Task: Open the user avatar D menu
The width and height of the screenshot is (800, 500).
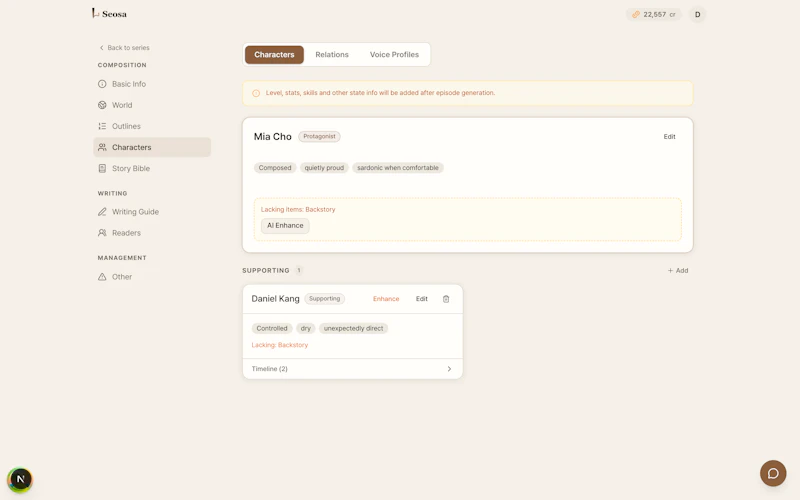Action: pos(697,14)
